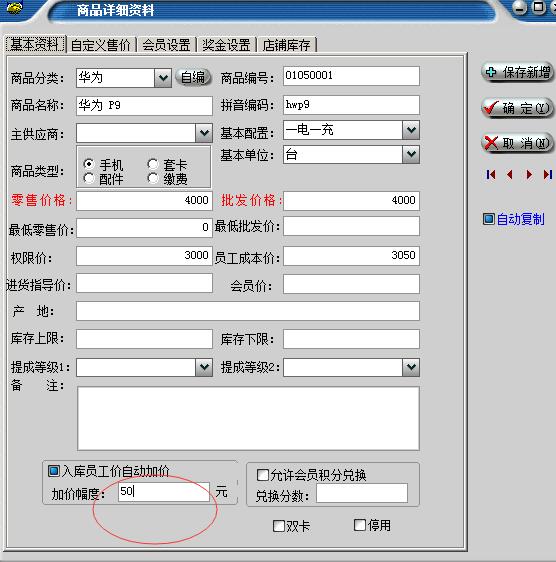Click the 备注 text area
The width and height of the screenshot is (556, 562).
[x=248, y=418]
